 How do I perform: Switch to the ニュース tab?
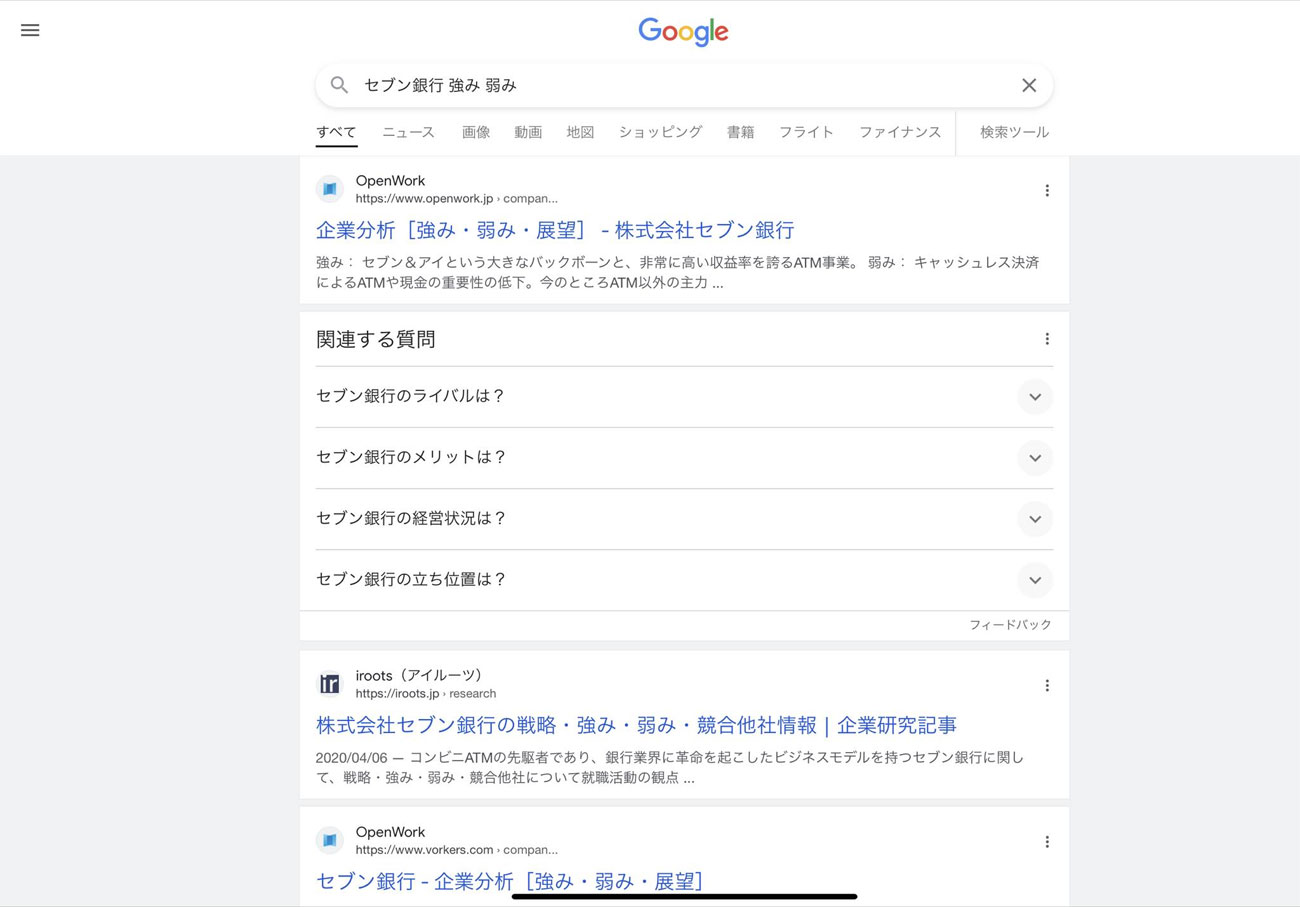click(x=408, y=132)
